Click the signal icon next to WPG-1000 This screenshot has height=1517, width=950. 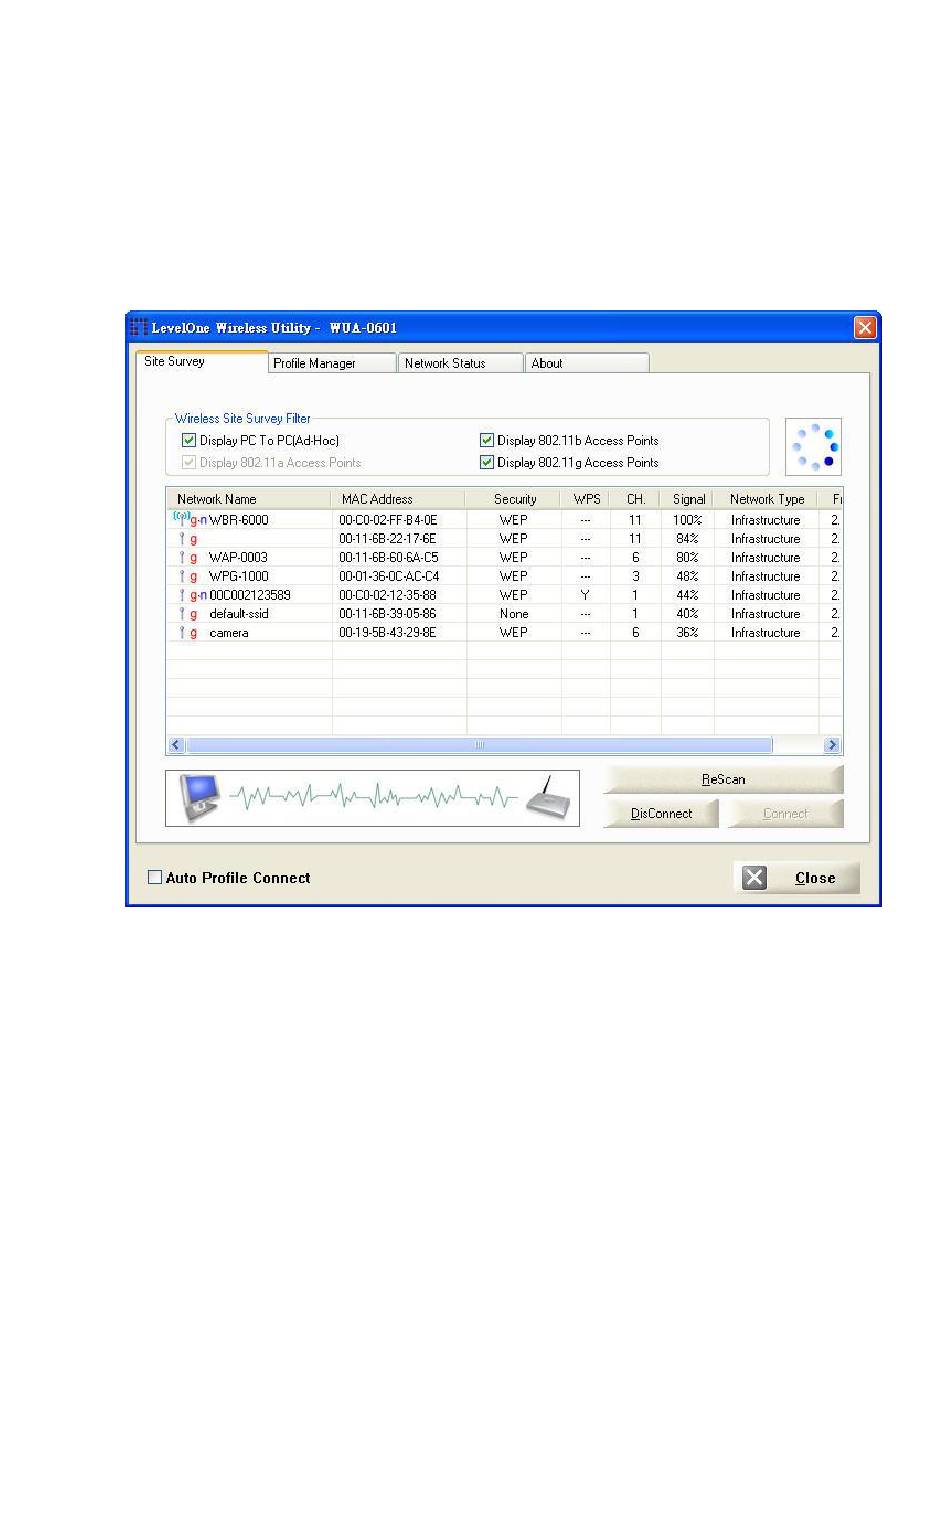(x=182, y=576)
